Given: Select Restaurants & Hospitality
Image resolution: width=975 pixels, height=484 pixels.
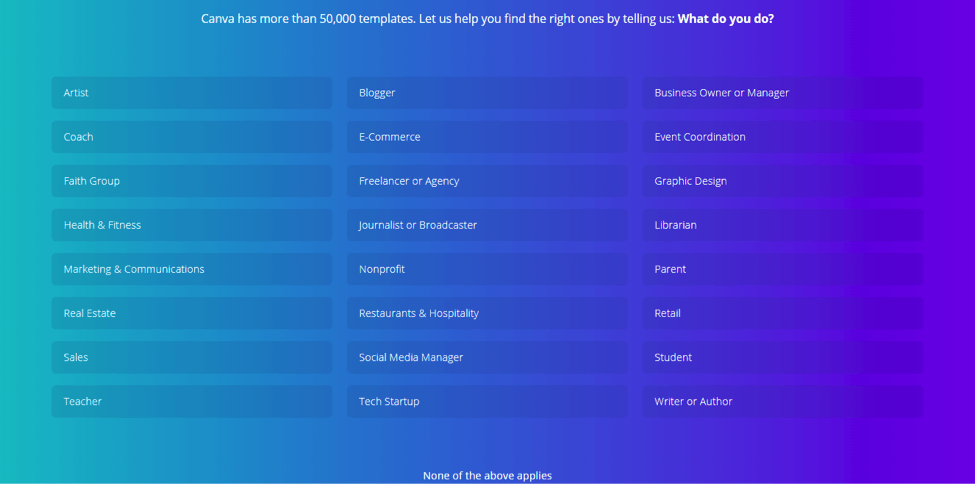Looking at the screenshot, I should (x=487, y=314).
